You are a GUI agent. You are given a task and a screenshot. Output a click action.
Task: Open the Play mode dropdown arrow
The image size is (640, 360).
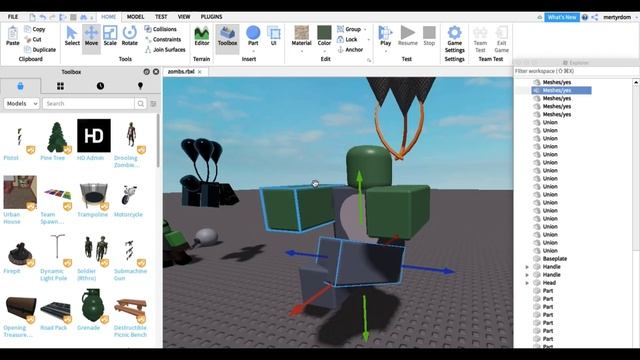click(x=385, y=51)
